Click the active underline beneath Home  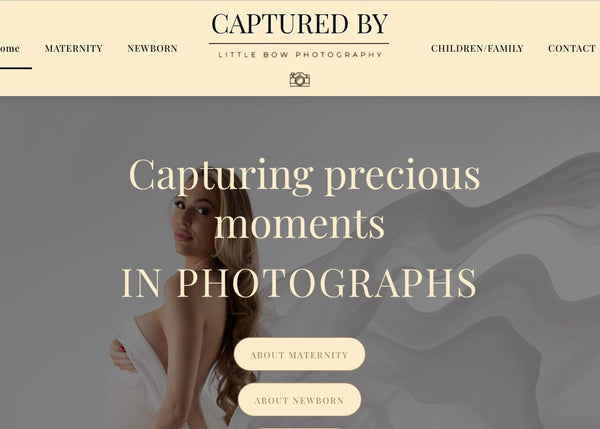click(x=16, y=68)
